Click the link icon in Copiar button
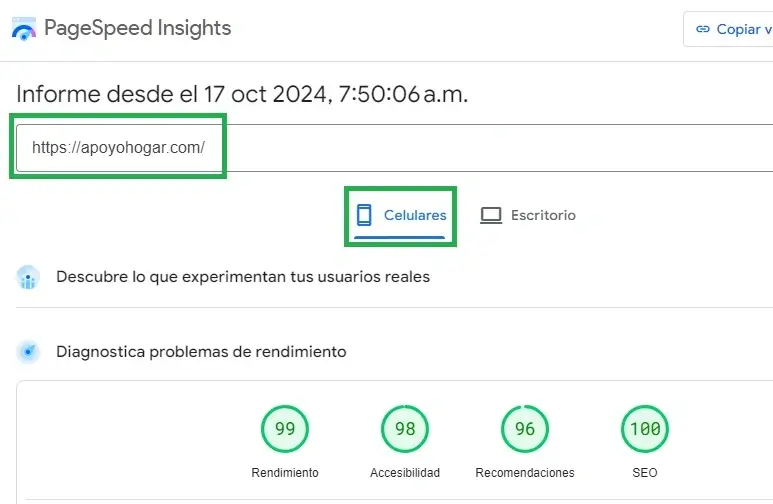This screenshot has width=773, height=504. pos(702,29)
